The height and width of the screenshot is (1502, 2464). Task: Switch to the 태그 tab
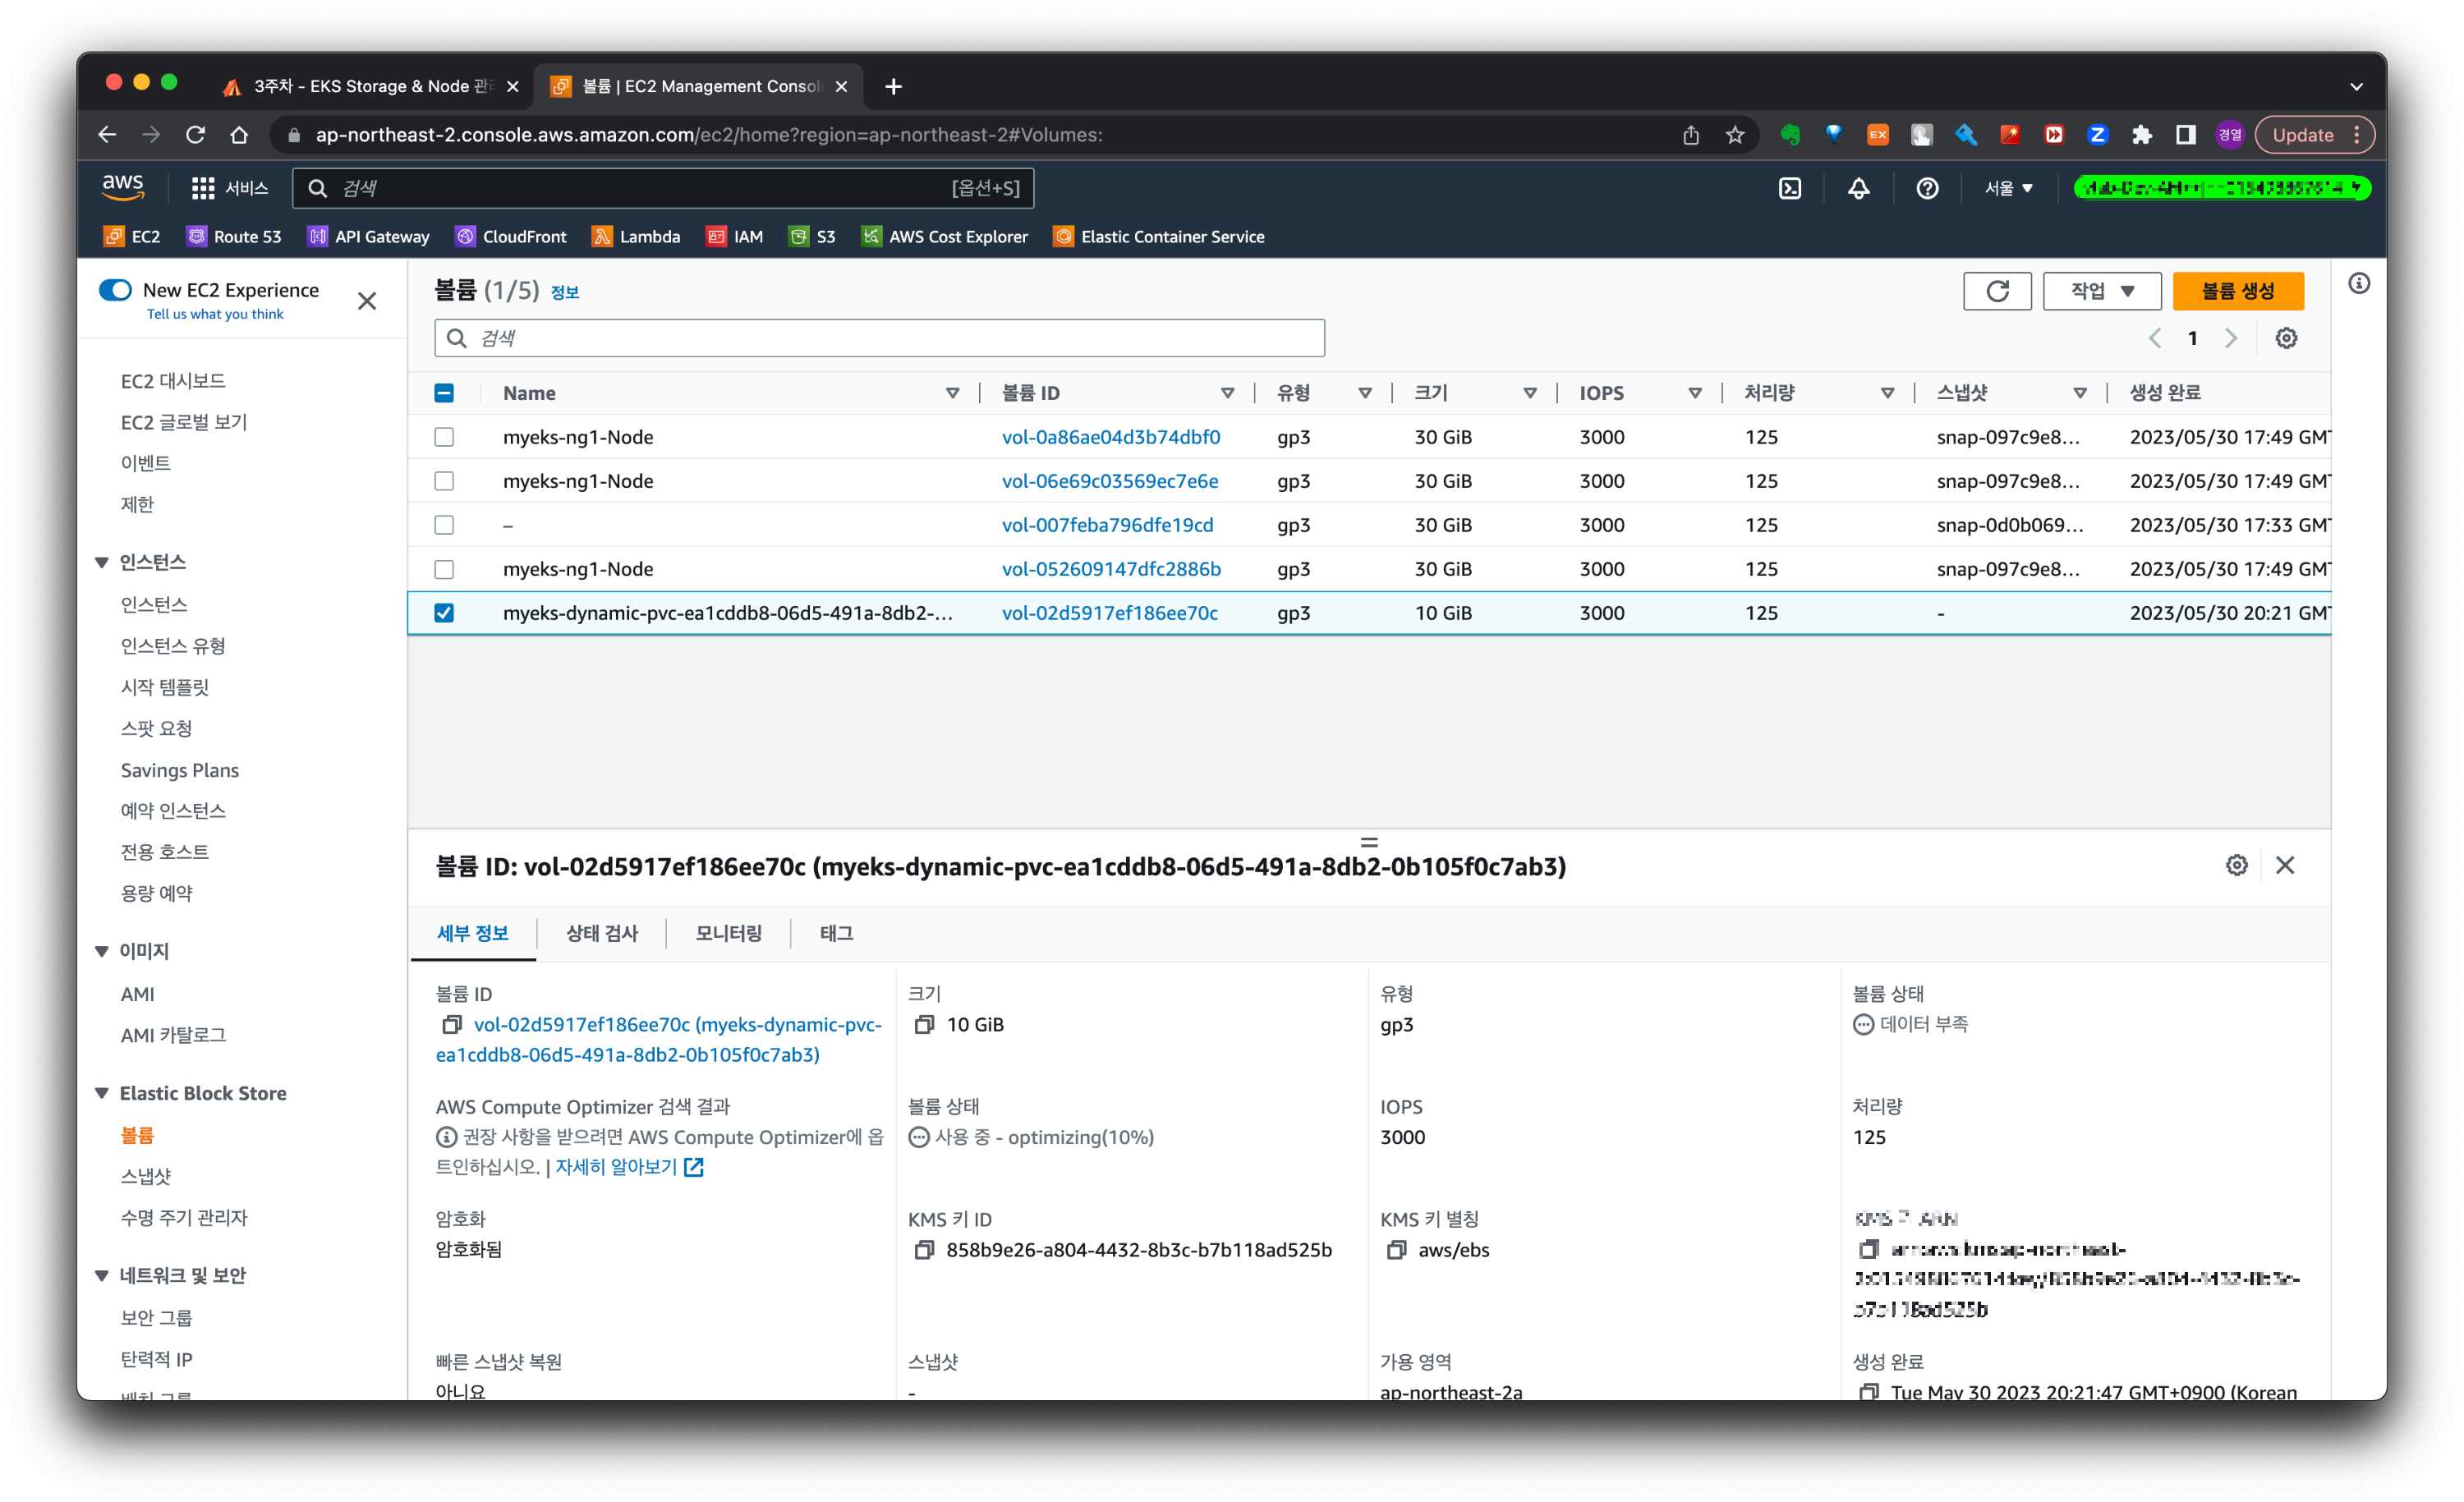(x=836, y=933)
